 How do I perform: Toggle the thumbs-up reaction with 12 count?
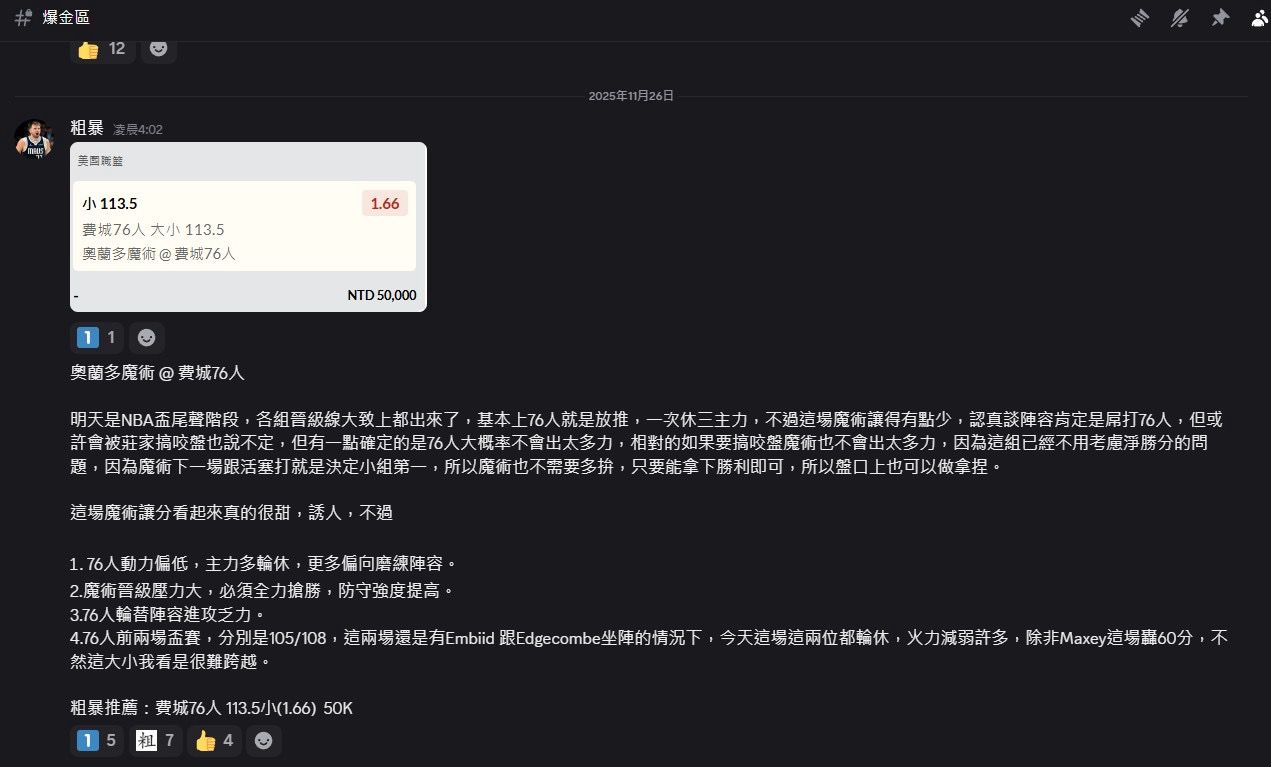[x=102, y=48]
